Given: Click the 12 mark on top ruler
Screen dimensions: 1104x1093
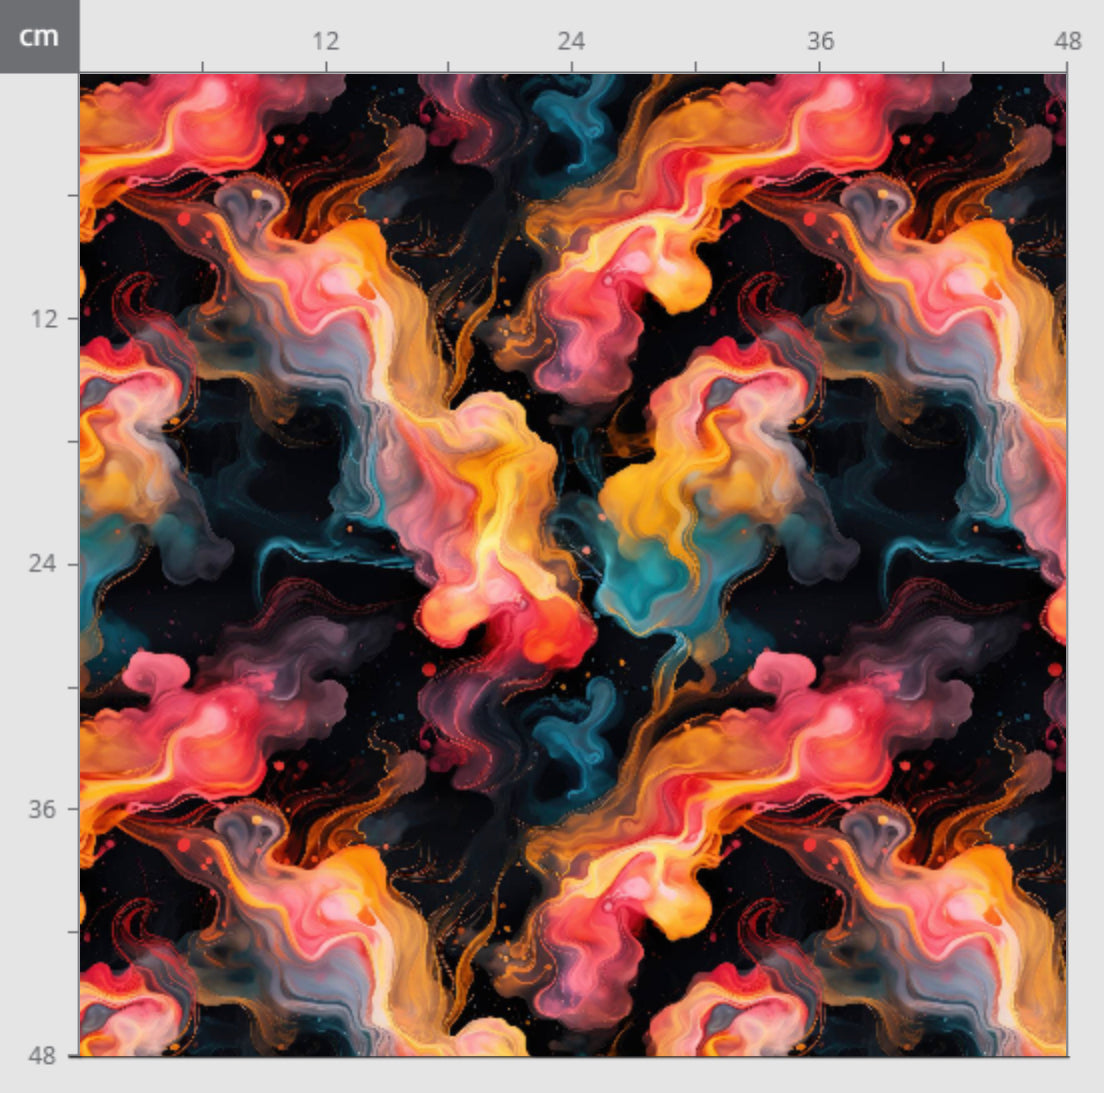Looking at the screenshot, I should click(x=326, y=42).
